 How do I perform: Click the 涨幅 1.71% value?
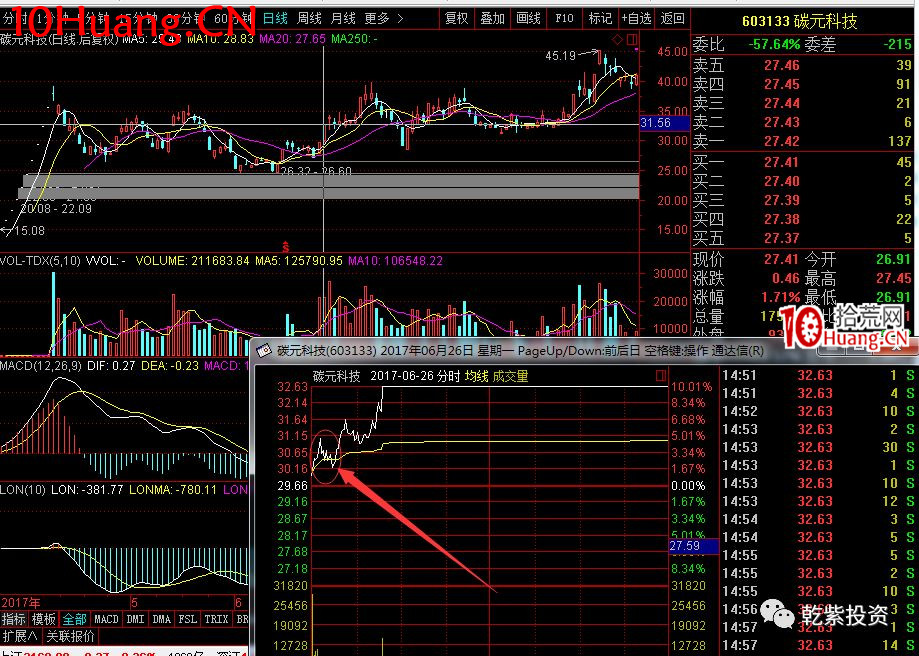781,297
